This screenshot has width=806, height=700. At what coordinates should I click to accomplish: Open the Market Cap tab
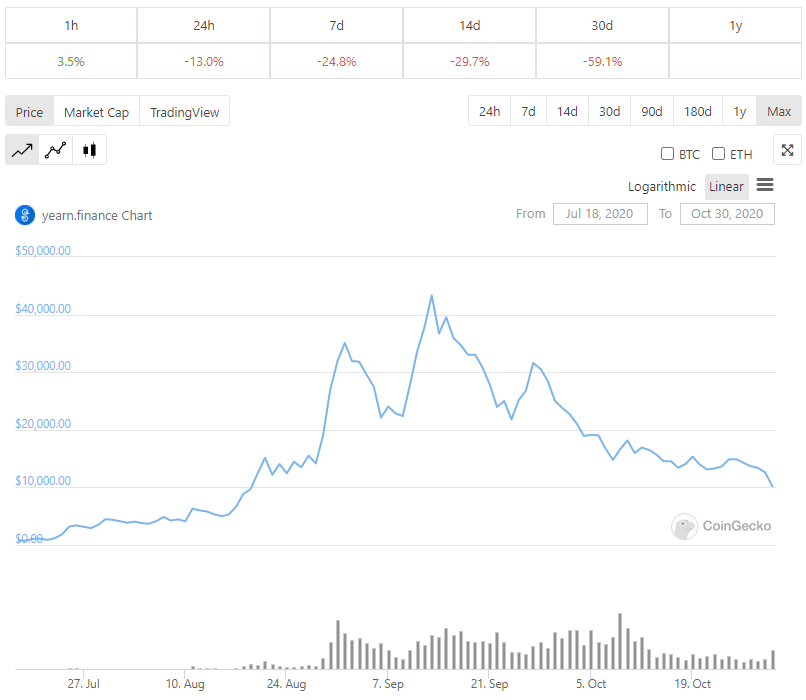click(x=96, y=112)
